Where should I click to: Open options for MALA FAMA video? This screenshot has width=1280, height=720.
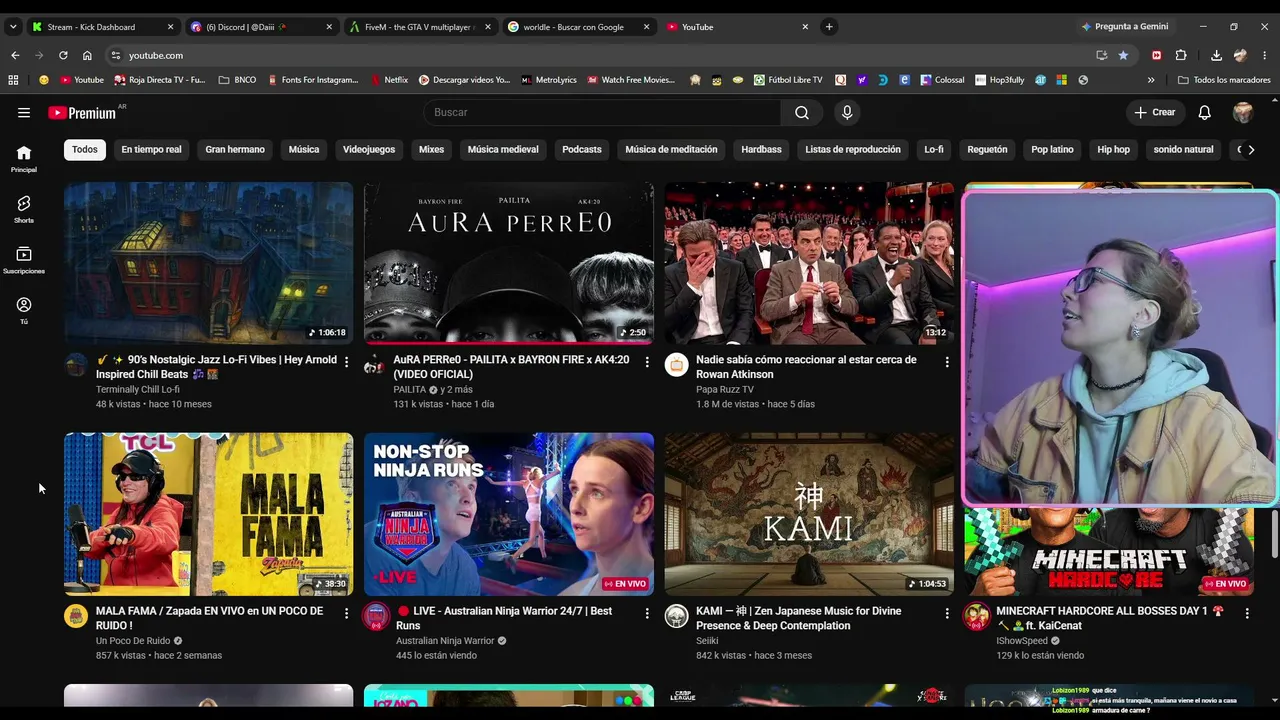pos(347,612)
